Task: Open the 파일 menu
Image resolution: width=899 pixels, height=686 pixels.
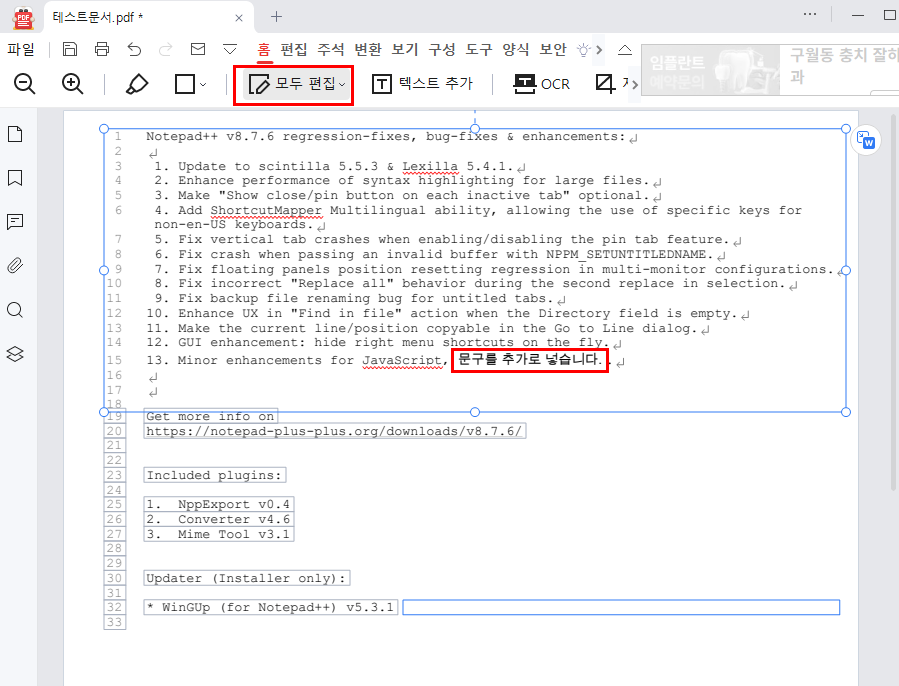Action: click(21, 49)
